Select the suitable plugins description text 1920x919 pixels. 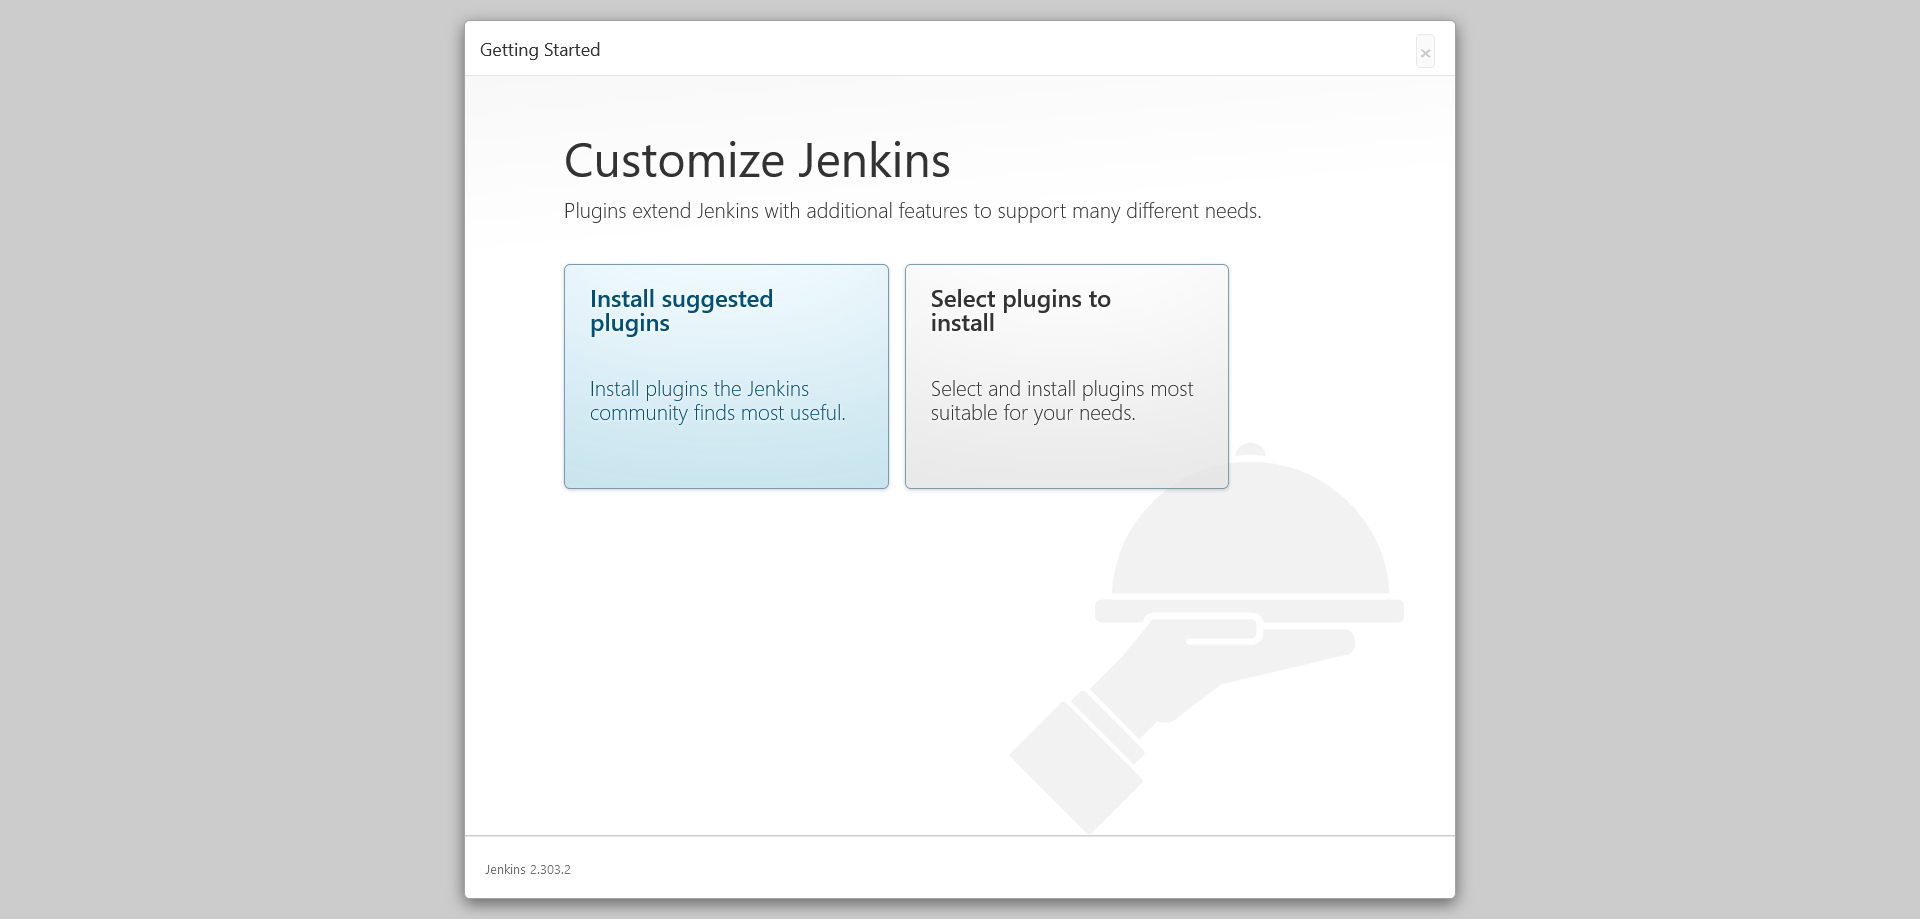point(1061,400)
